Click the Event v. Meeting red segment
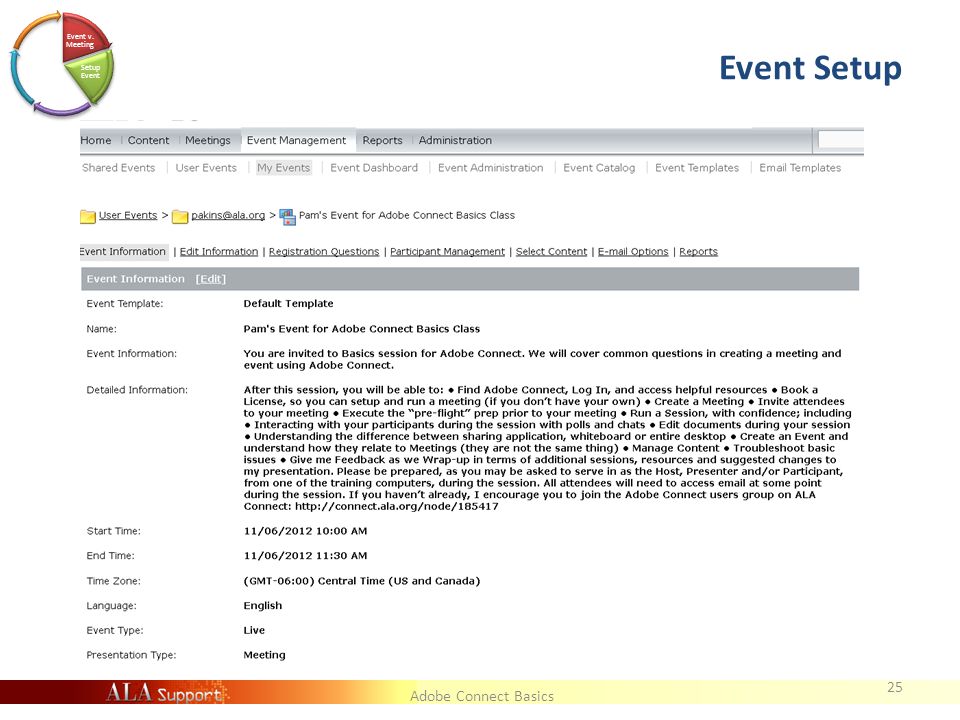Image resolution: width=960 pixels, height=720 pixels. pyautogui.click(x=84, y=38)
